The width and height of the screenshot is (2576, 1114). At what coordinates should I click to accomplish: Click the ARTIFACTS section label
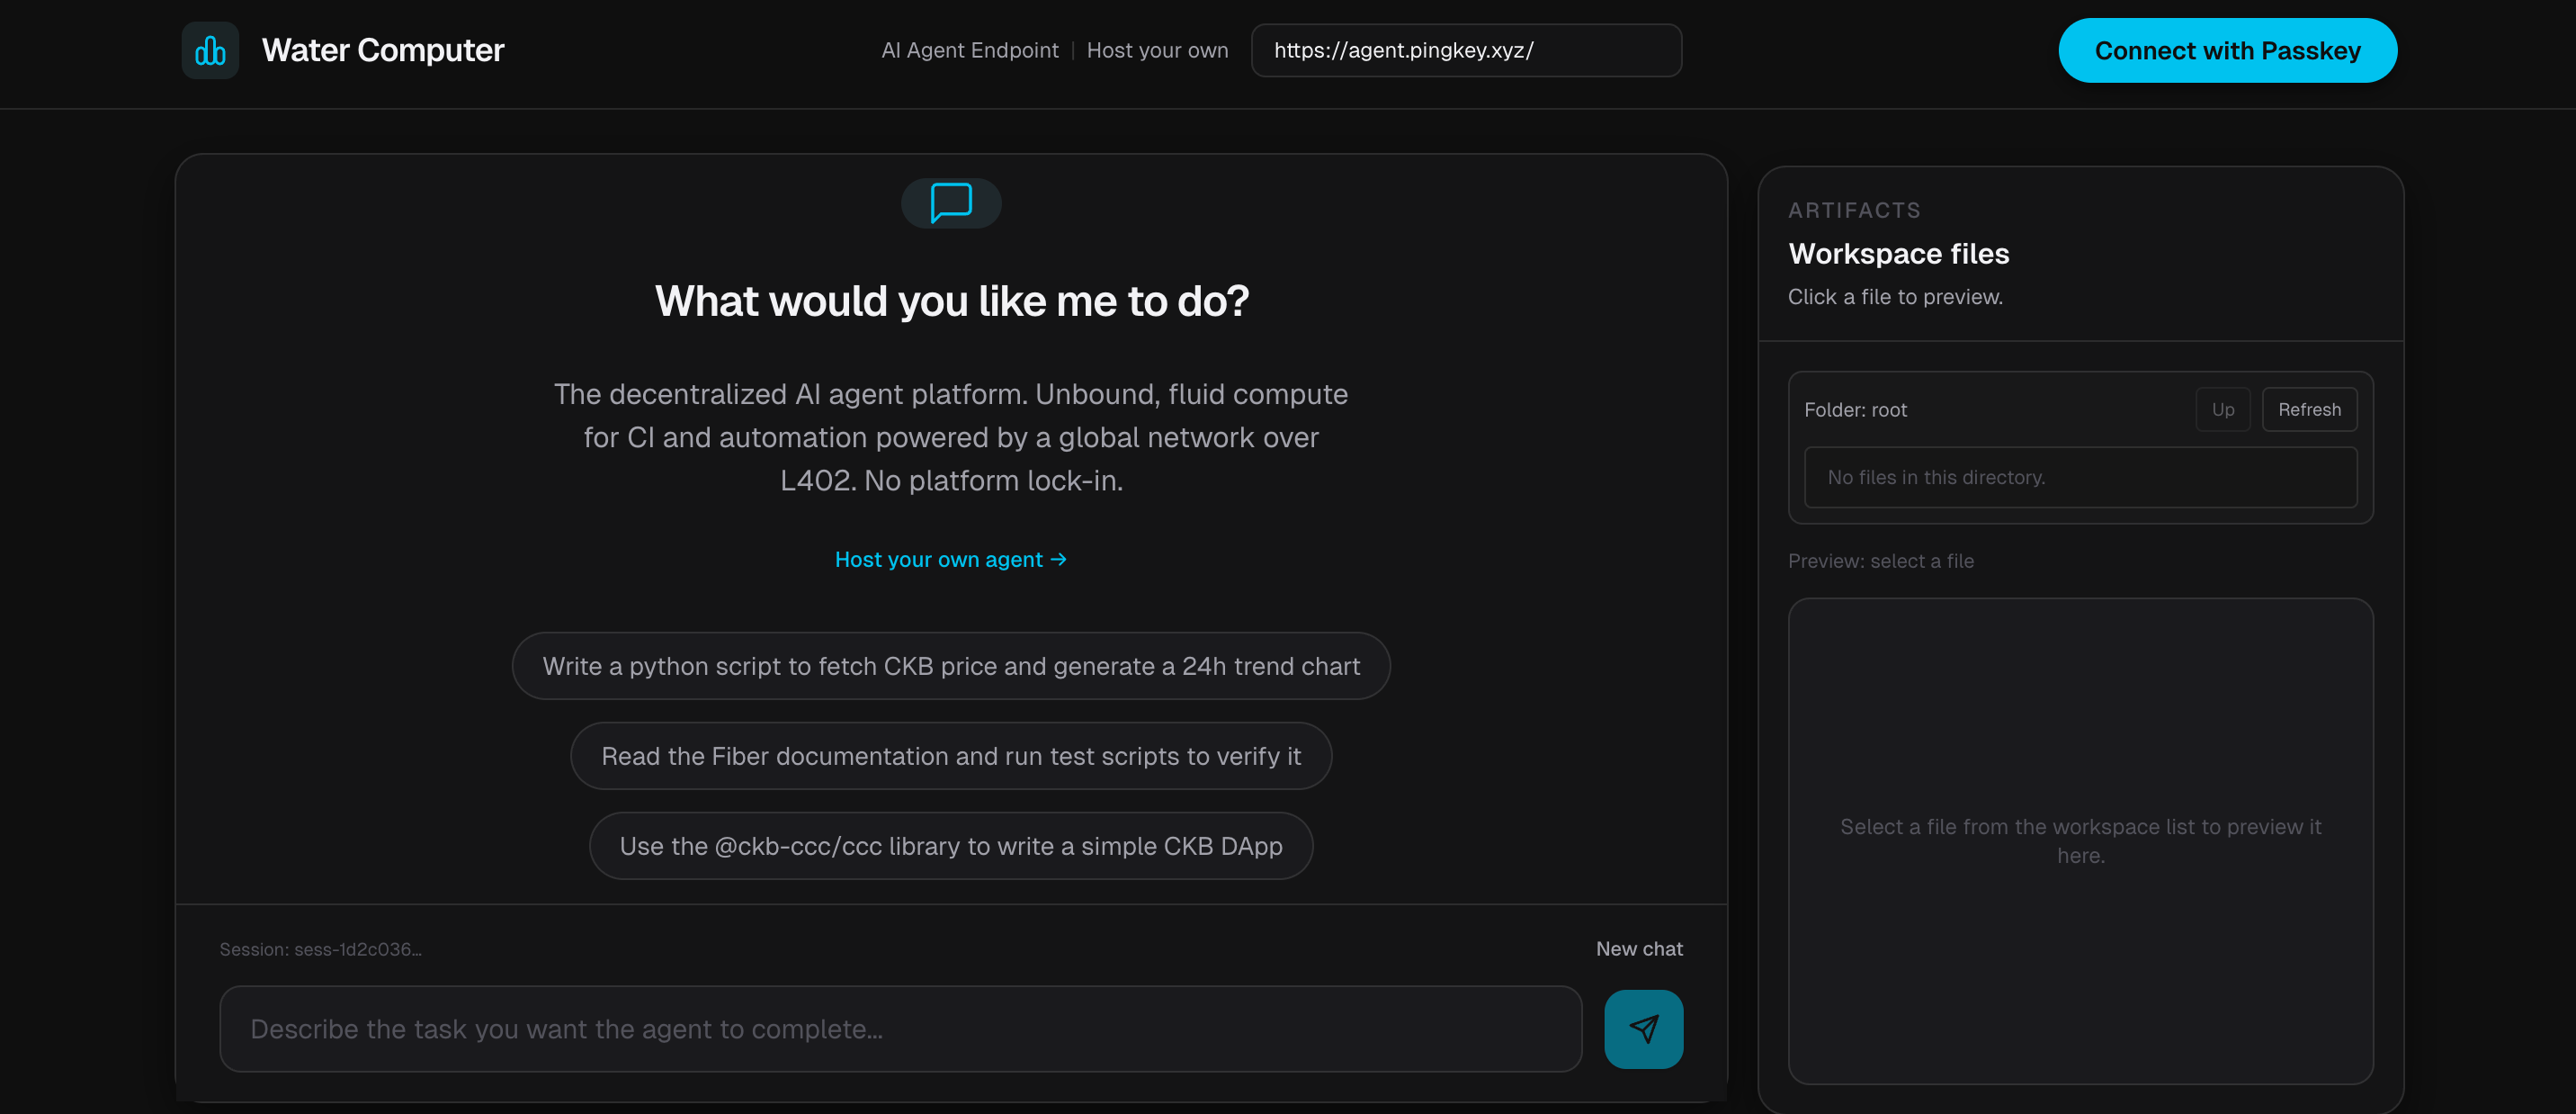(1854, 210)
